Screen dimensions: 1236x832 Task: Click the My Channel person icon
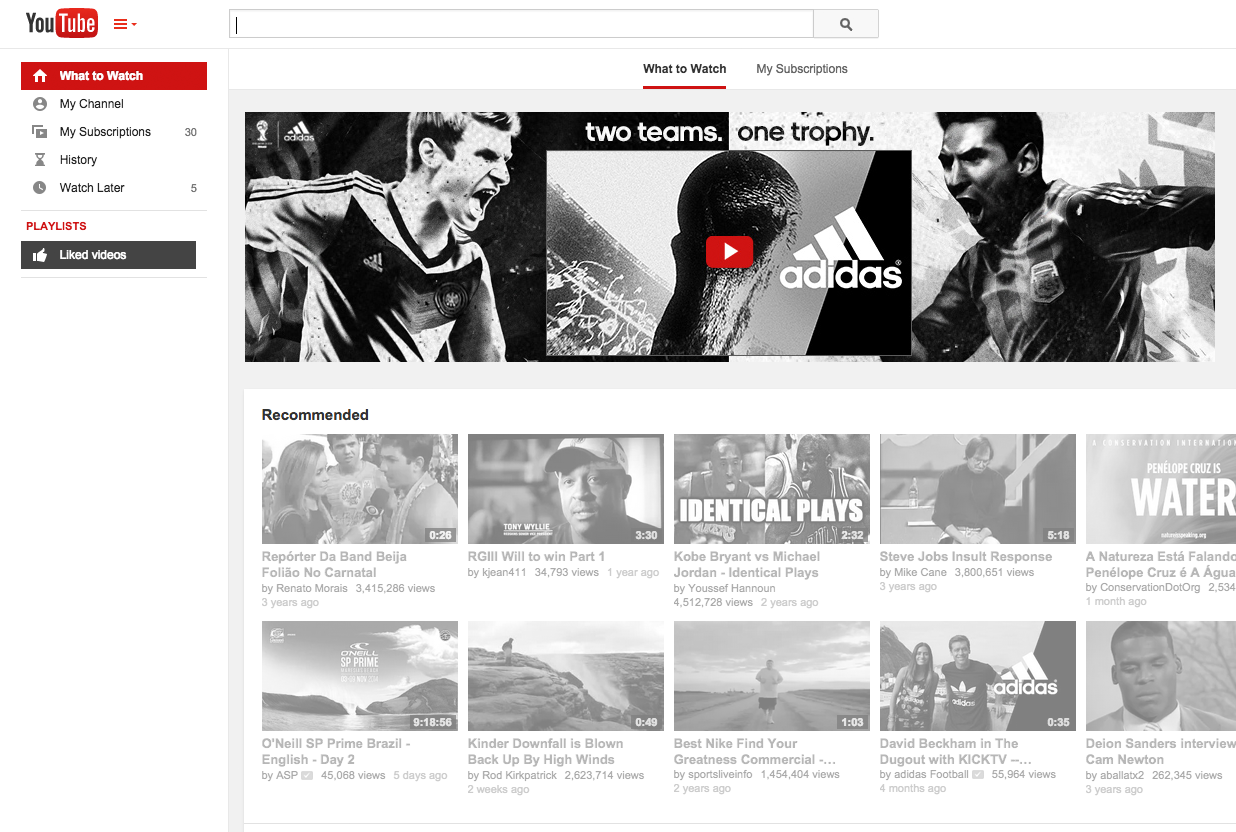(40, 104)
